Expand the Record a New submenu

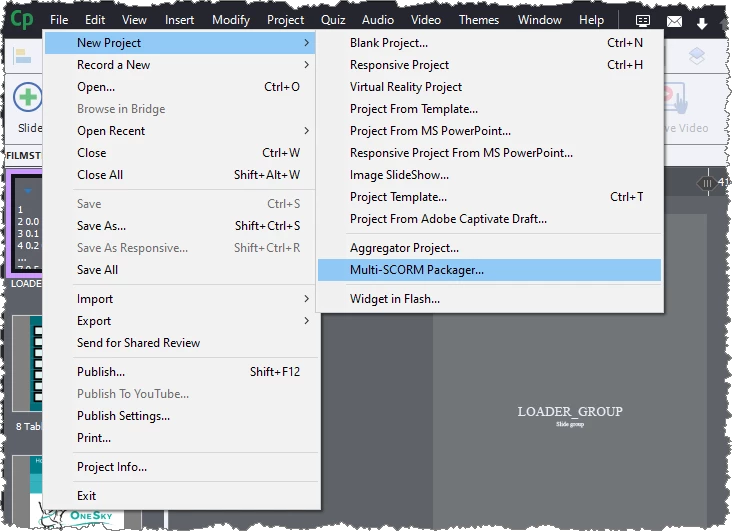[180, 64]
